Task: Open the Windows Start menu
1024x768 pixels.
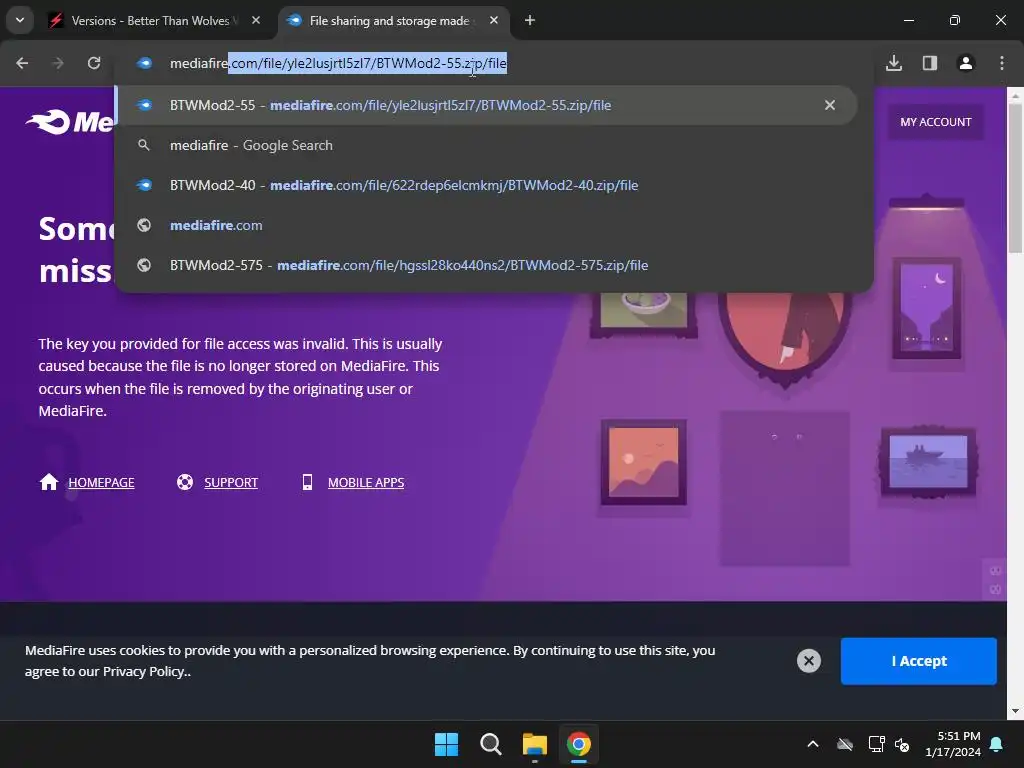Action: 447,744
